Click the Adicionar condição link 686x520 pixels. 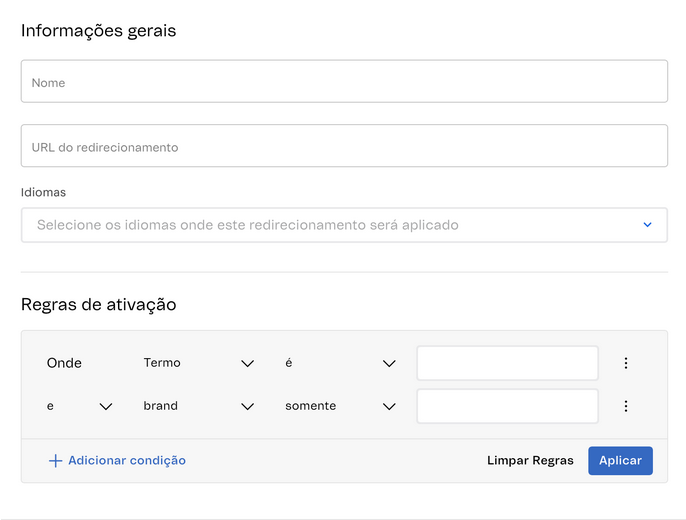click(127, 461)
